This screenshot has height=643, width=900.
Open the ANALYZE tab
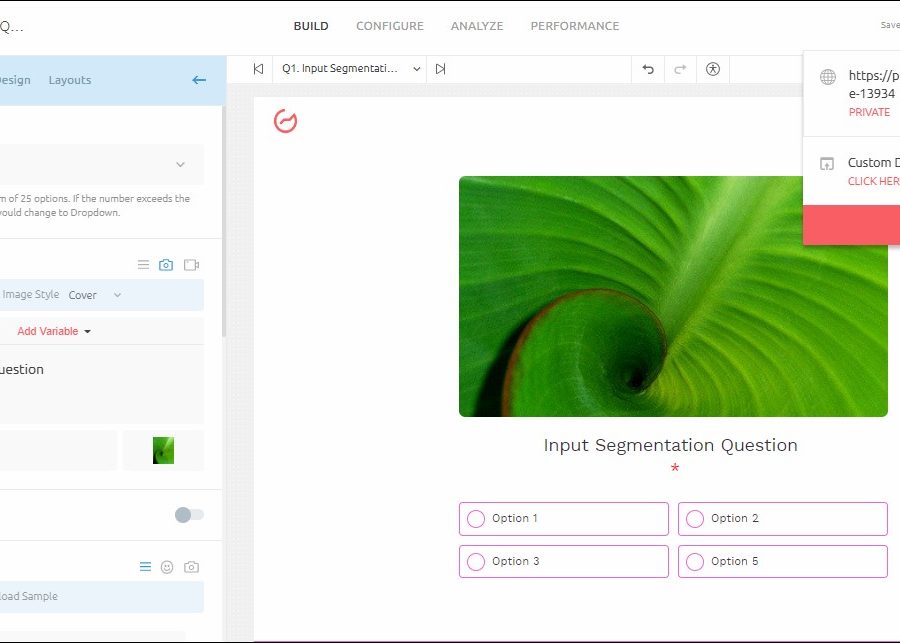(477, 26)
